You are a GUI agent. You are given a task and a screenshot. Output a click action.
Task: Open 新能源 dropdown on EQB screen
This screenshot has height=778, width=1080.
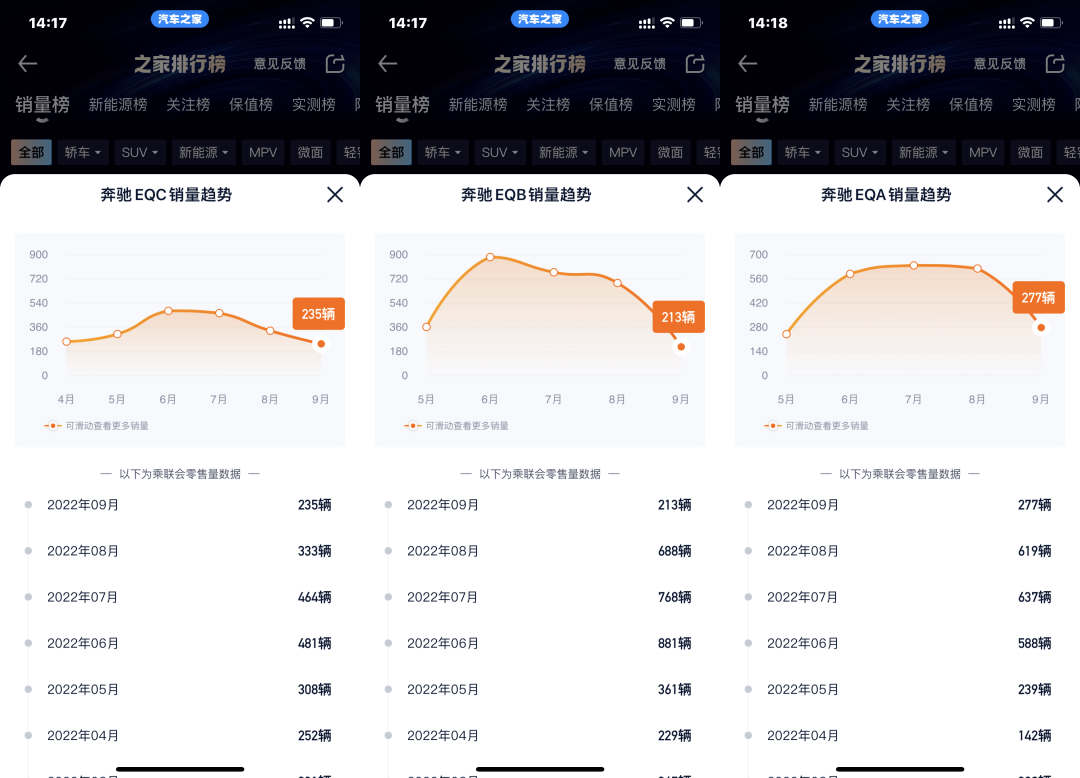[564, 152]
